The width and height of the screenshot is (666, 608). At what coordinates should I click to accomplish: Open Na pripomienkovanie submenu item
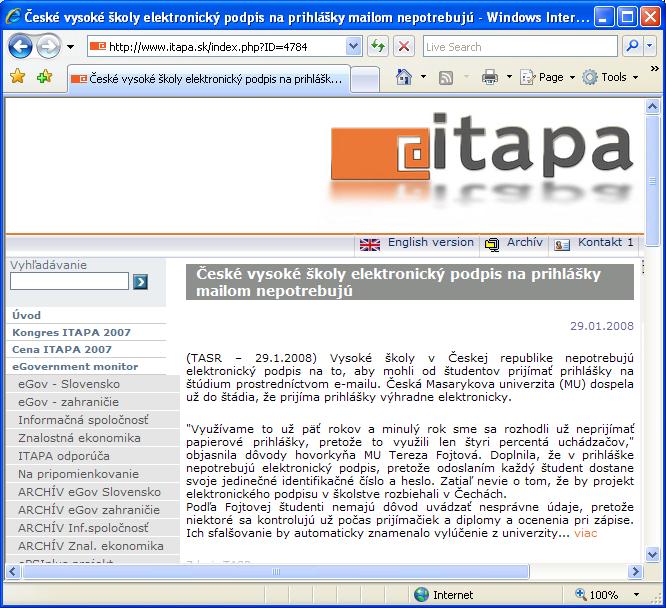(x=93, y=474)
